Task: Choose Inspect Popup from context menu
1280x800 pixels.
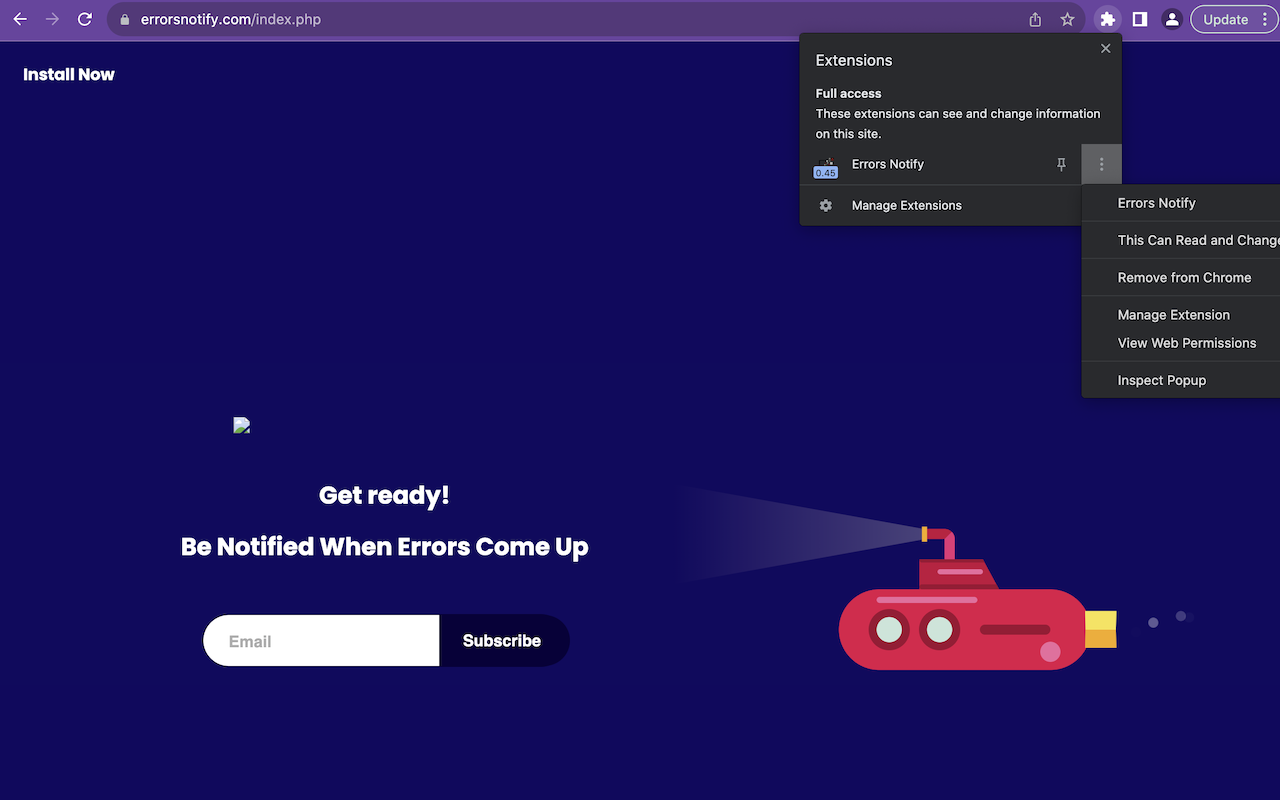Action: (x=1161, y=380)
